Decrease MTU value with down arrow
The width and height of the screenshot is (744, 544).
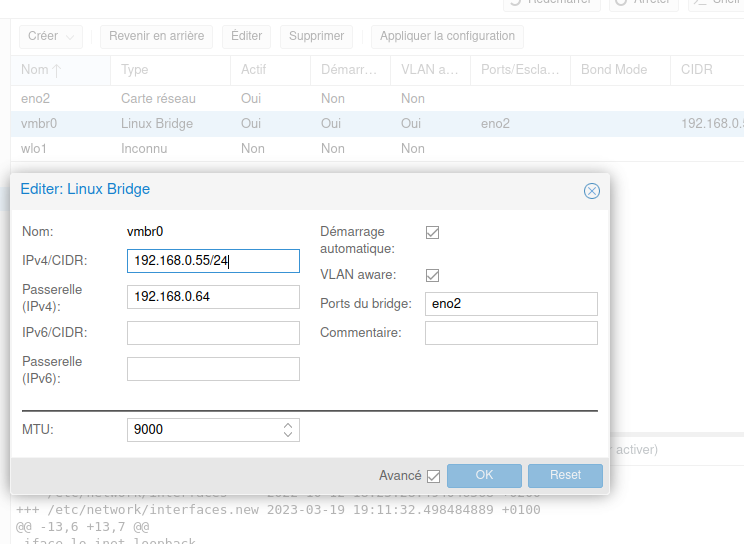[x=288, y=435]
